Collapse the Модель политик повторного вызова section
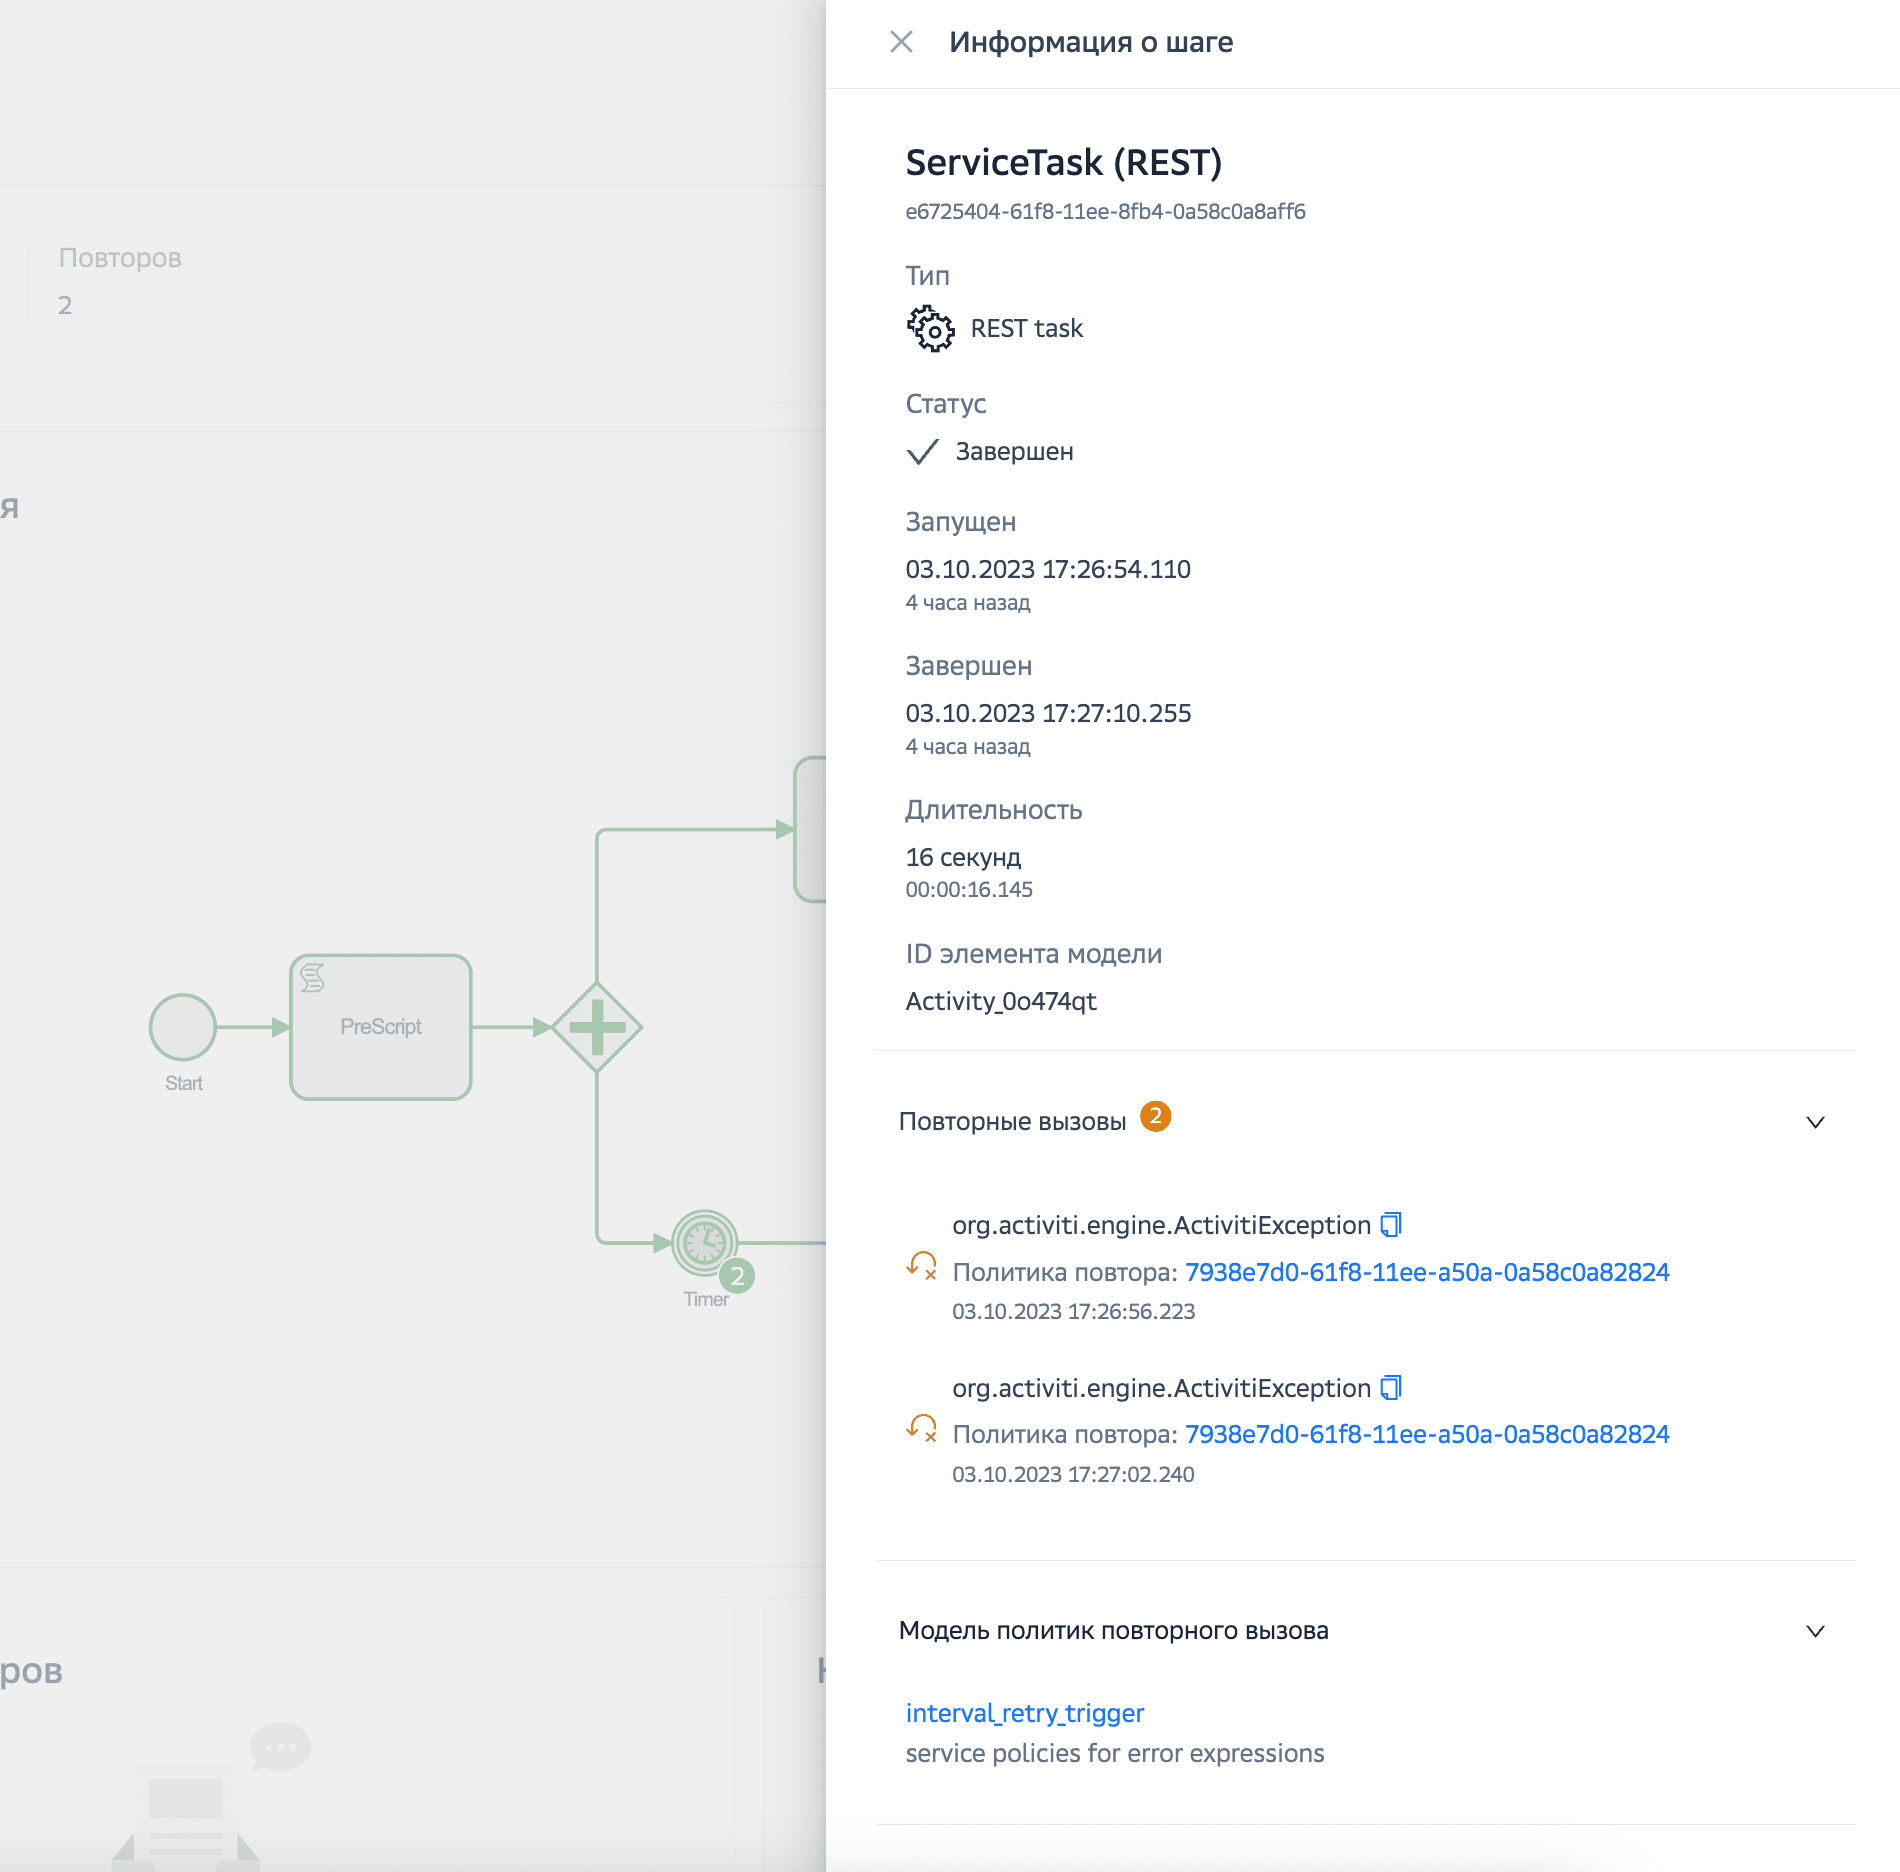 (x=1815, y=1631)
